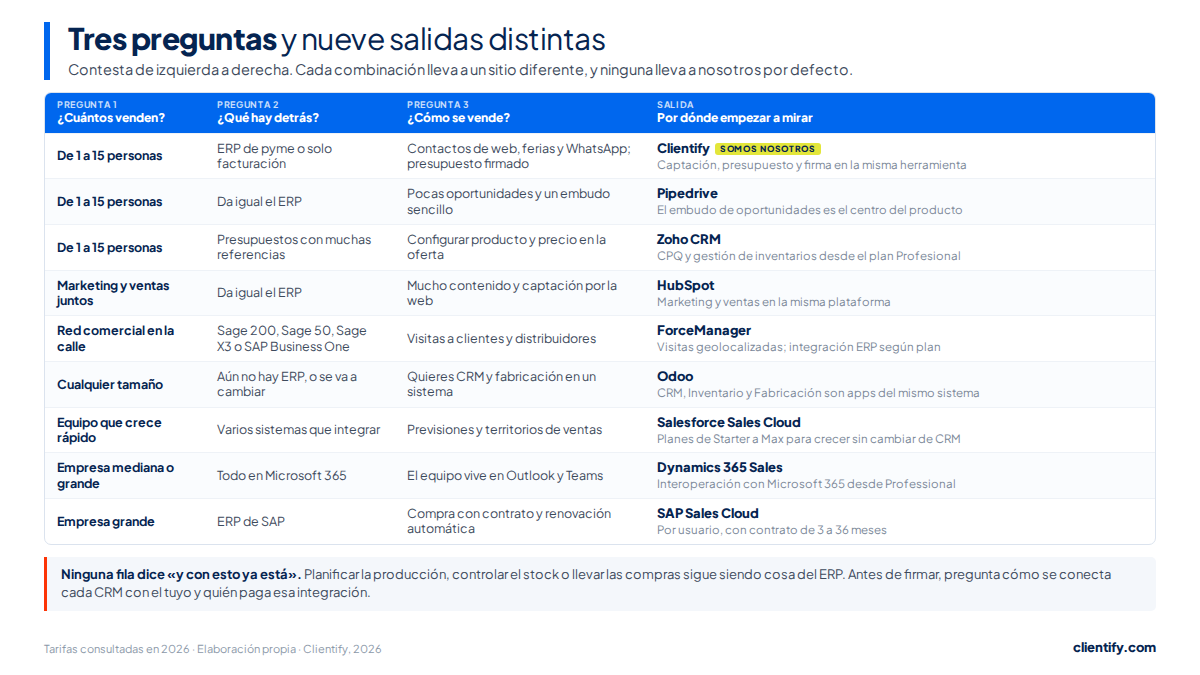The width and height of the screenshot is (1200, 675).
Task: Click 'Contactos de web, ferias y WhatsApp' cell
Action: (x=519, y=156)
